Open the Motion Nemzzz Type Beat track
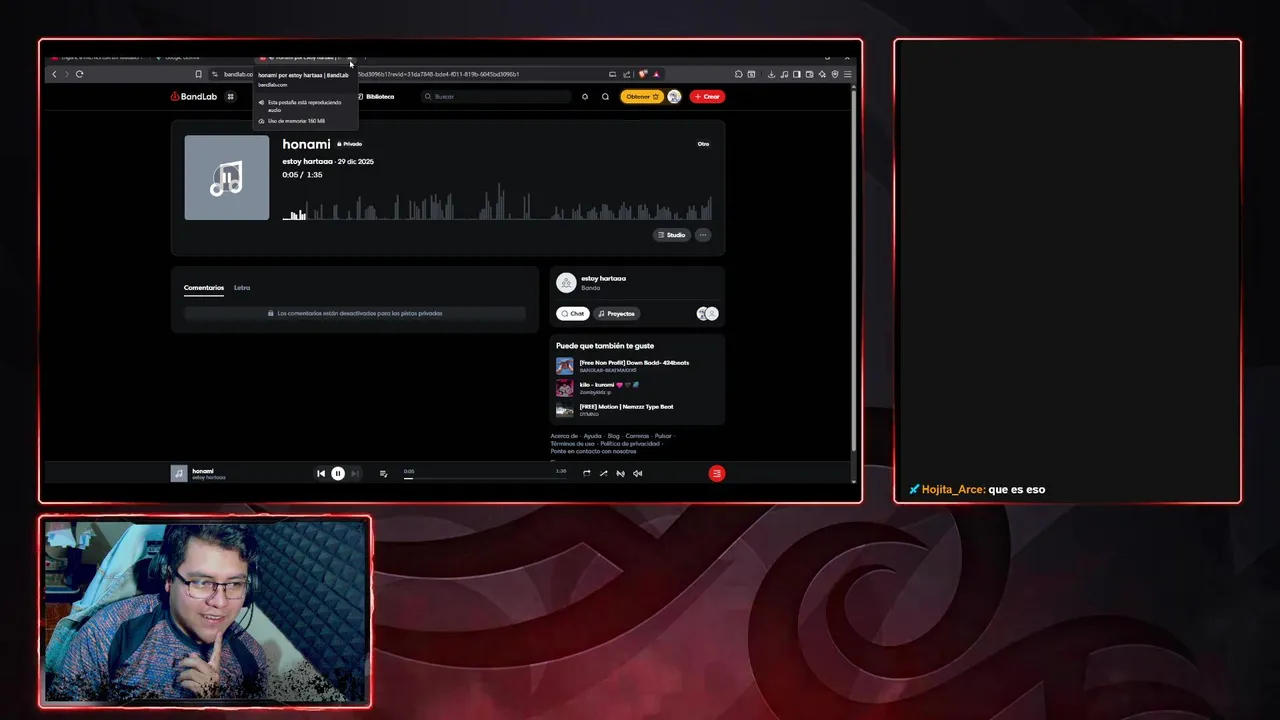 (x=626, y=406)
